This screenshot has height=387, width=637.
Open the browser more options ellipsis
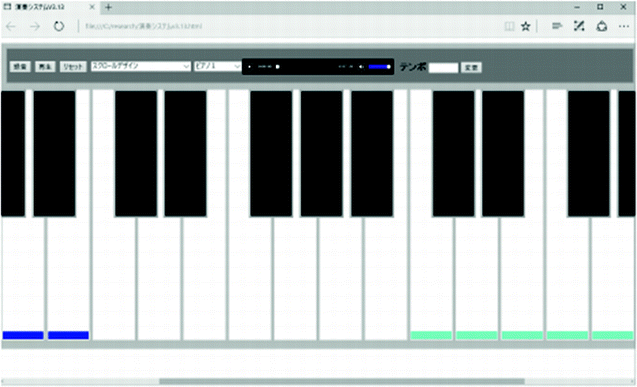click(x=624, y=26)
